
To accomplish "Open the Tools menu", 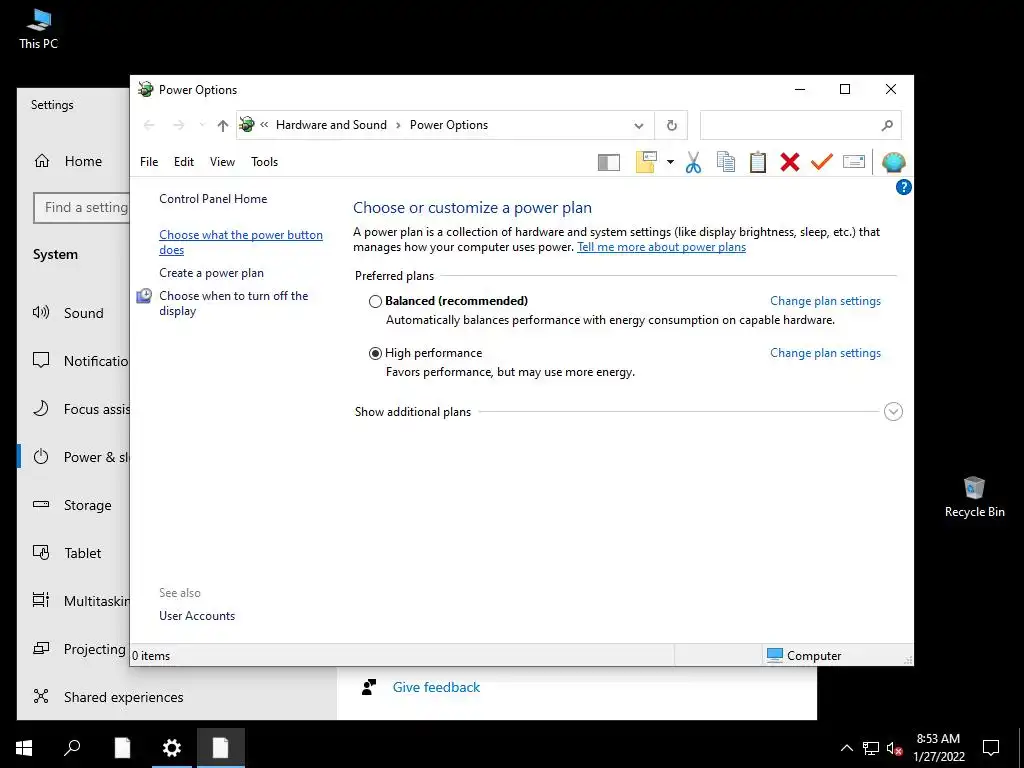I will (x=264, y=162).
